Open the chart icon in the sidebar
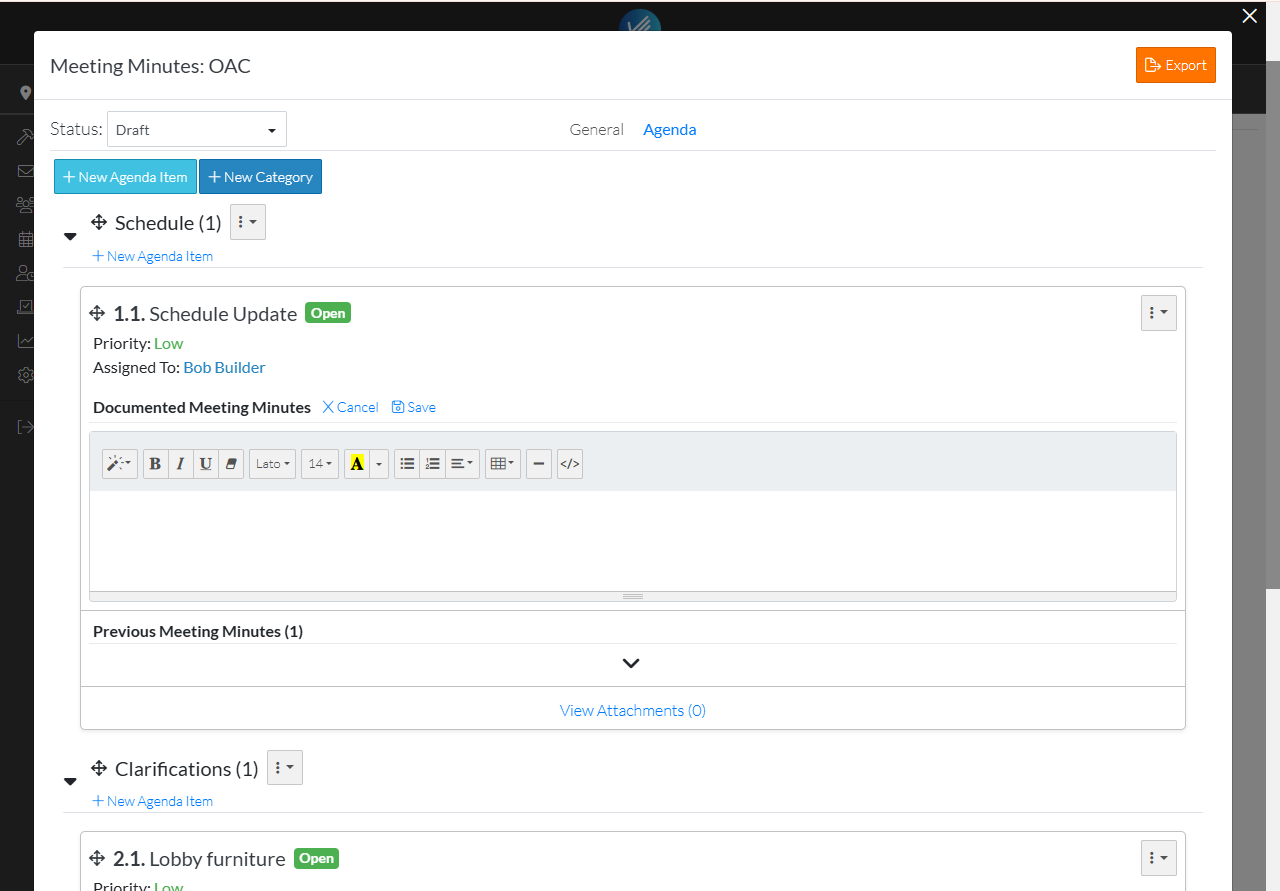Screen dimensions: 1280x891 [26, 341]
